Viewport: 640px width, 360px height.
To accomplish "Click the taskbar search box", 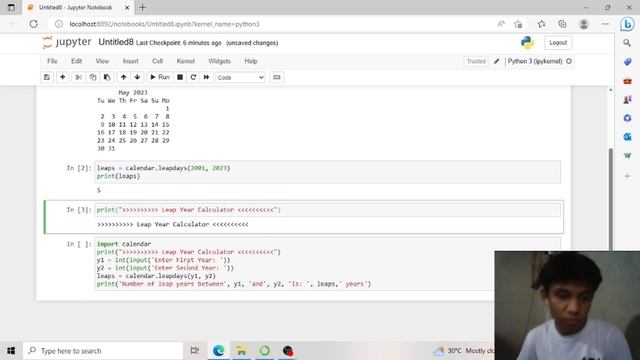I will coord(103,351).
